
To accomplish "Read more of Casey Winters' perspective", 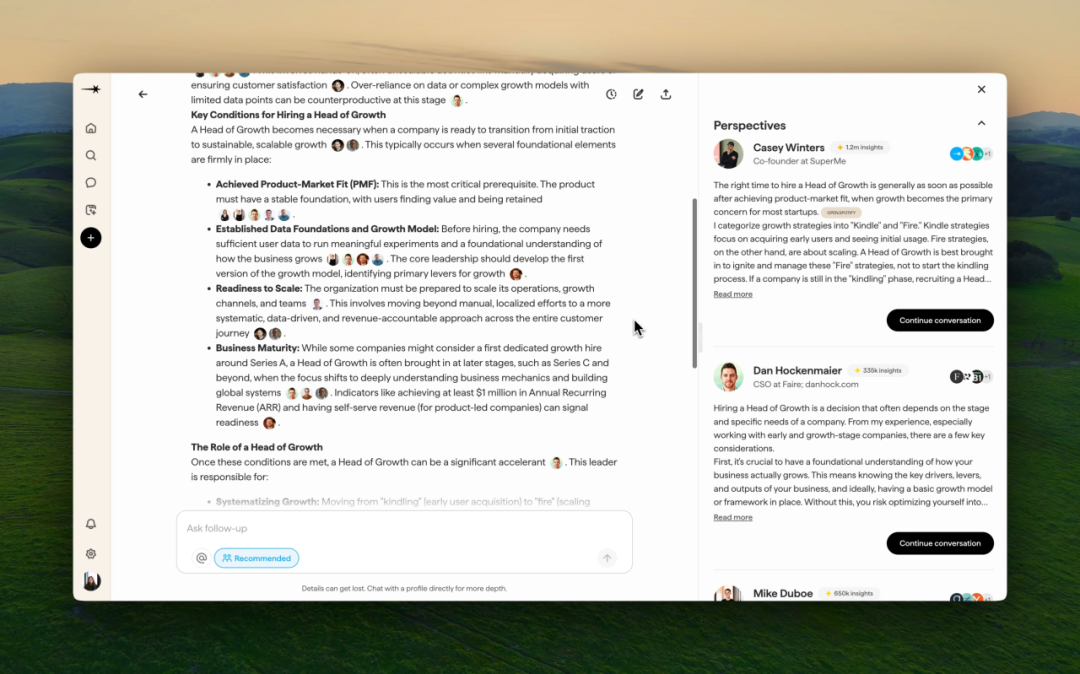I will (733, 294).
